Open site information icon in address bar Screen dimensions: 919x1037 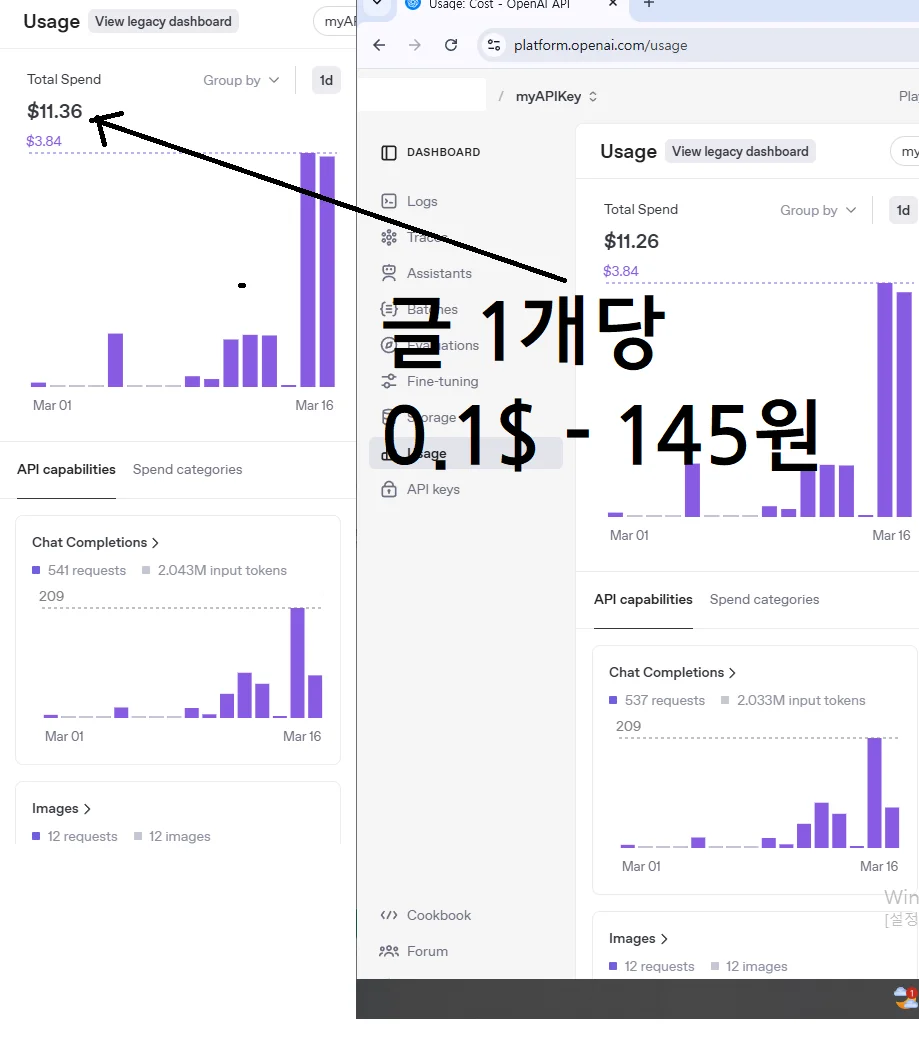[494, 45]
